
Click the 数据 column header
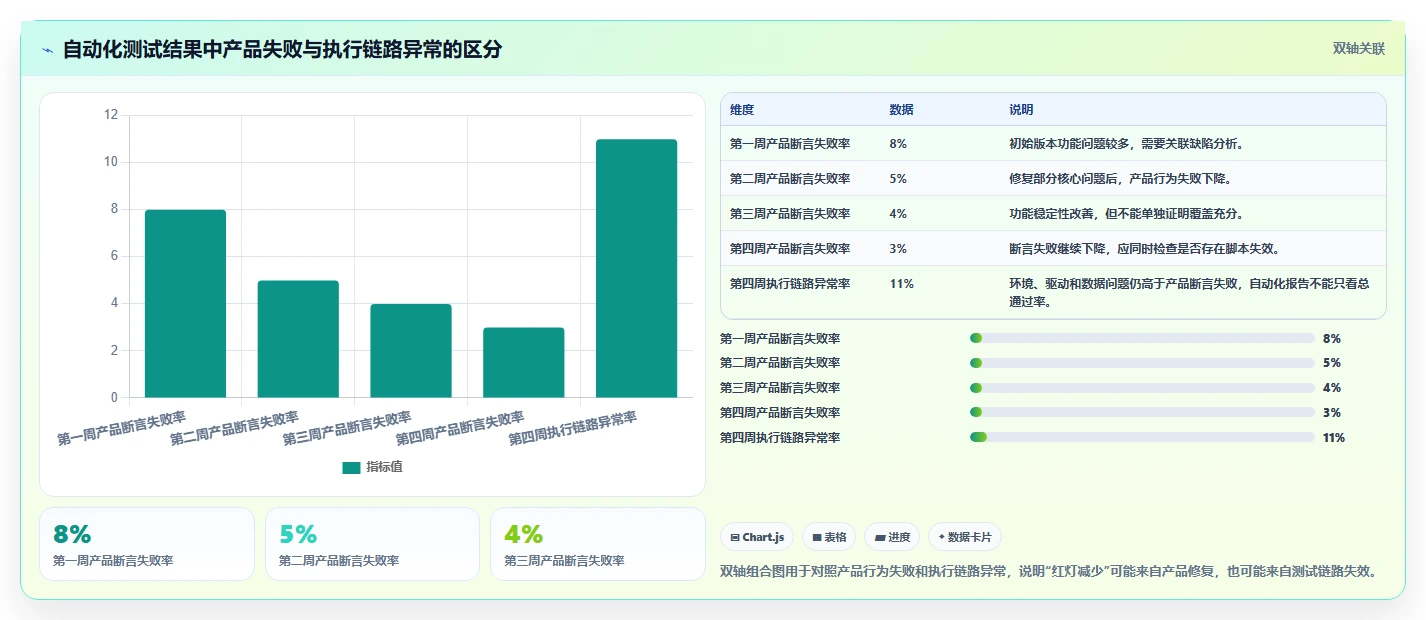click(x=901, y=109)
